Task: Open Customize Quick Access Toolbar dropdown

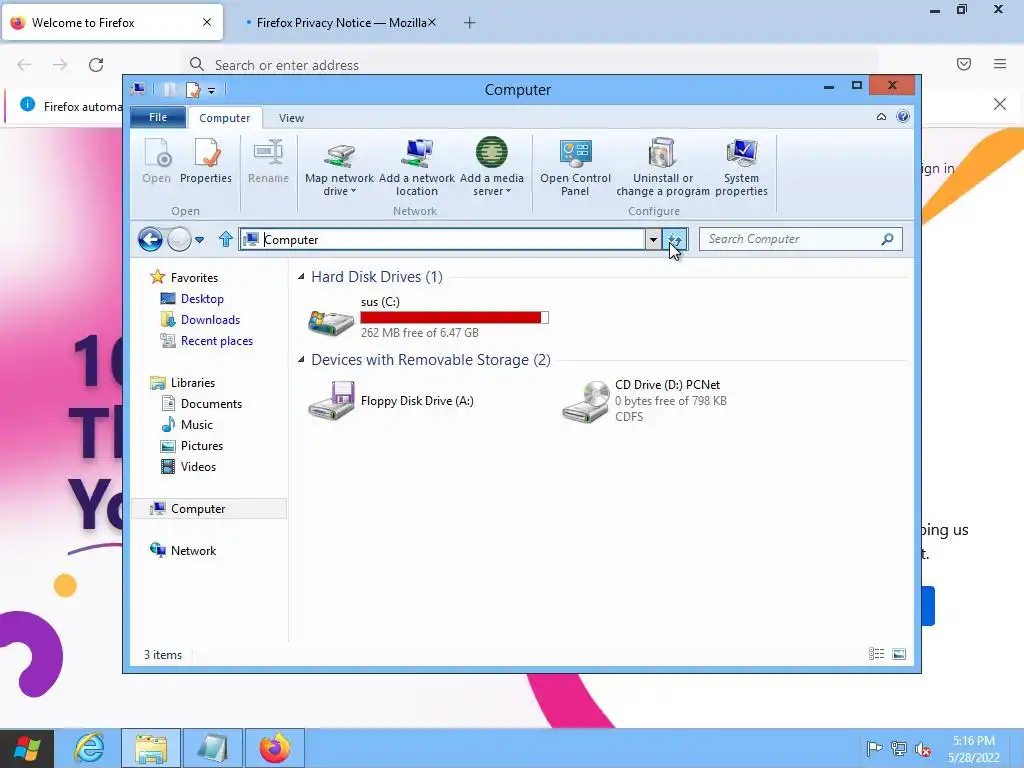Action: pyautogui.click(x=212, y=90)
